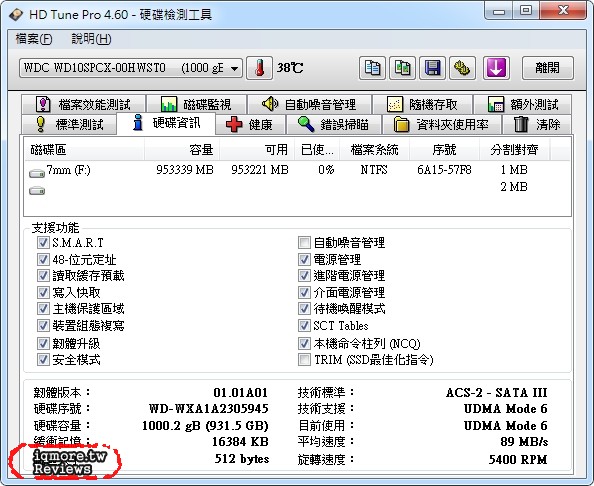Click the 2 MB alignment value

pyautogui.click(x=514, y=187)
